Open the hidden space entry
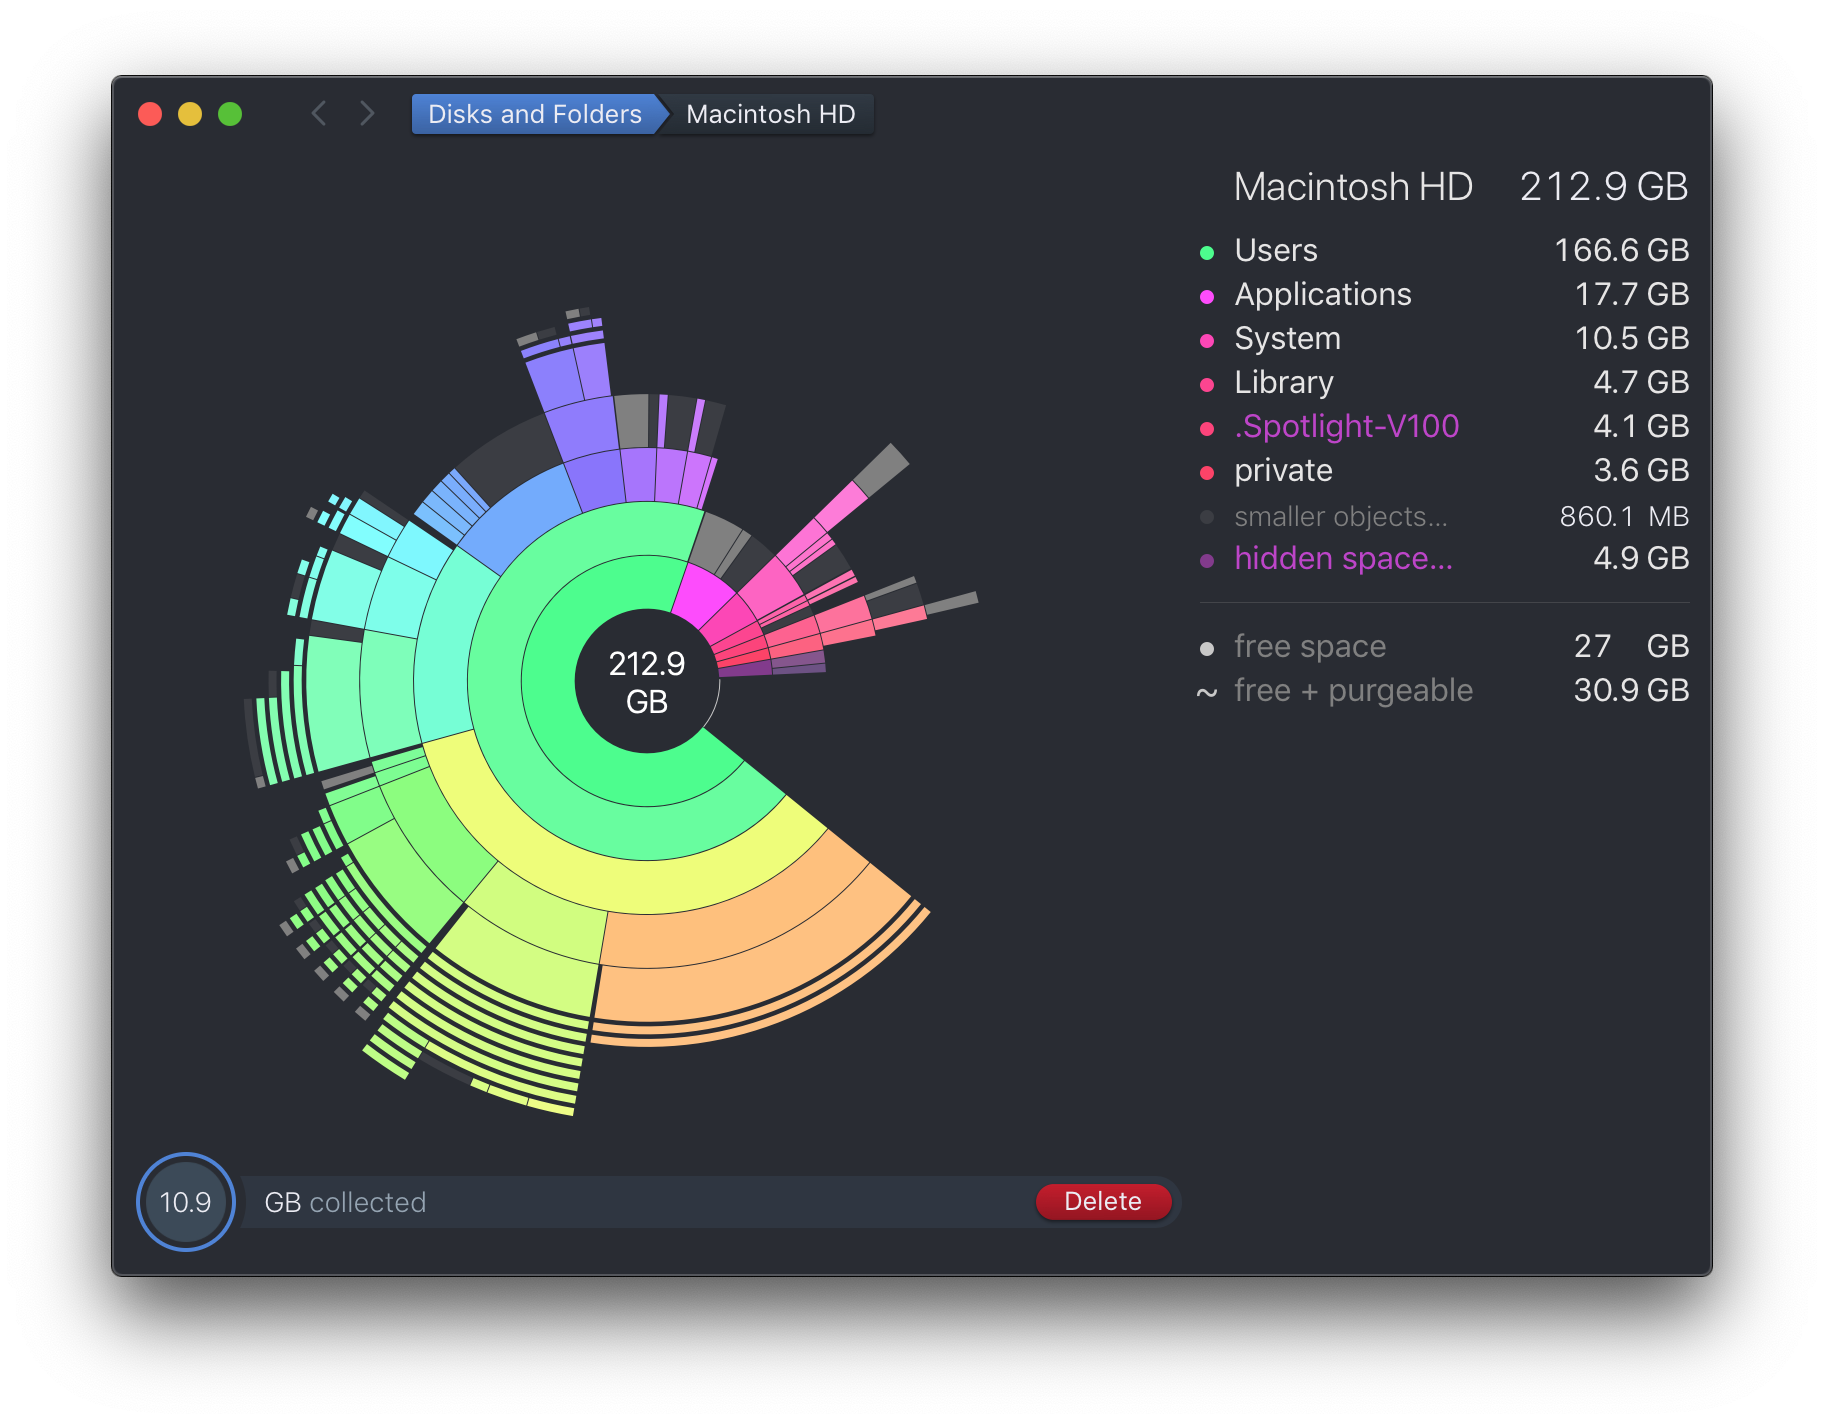The height and width of the screenshot is (1424, 1824). pyautogui.click(x=1343, y=558)
